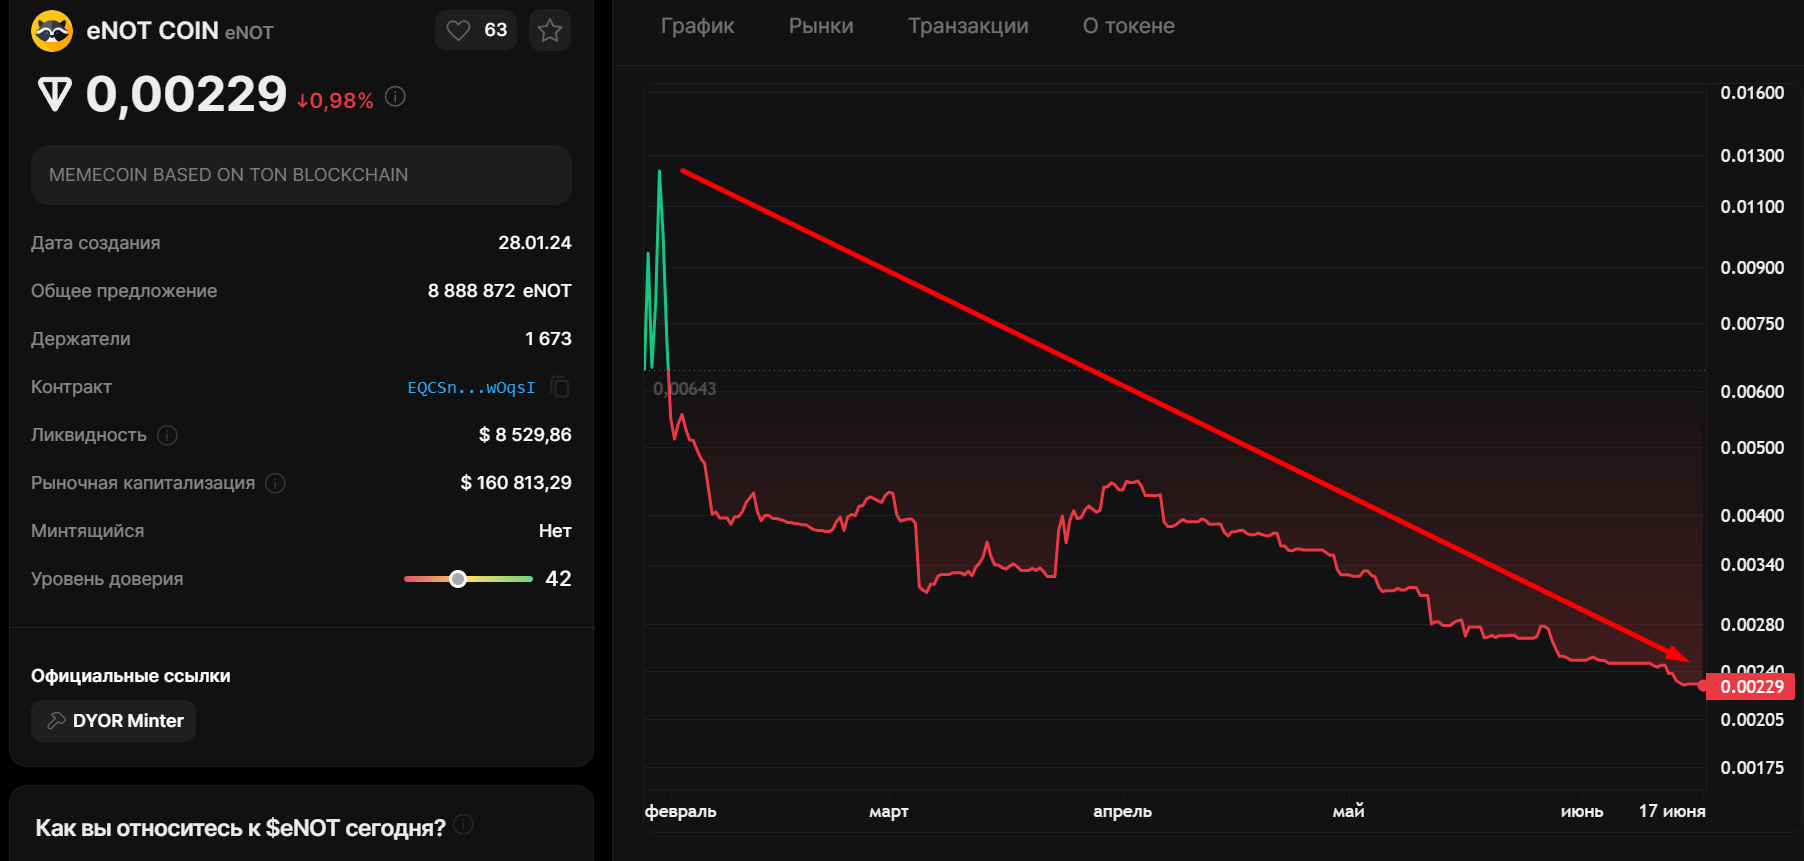Click the trust level value 42
1804x861 pixels.
(558, 579)
